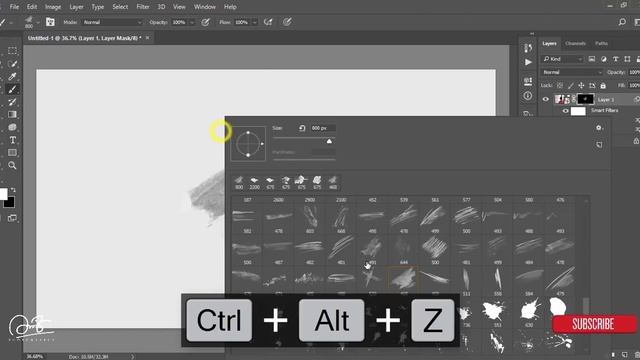Filter layers by shape type
Viewport: 640px width, 360px height.
(x=627, y=59)
